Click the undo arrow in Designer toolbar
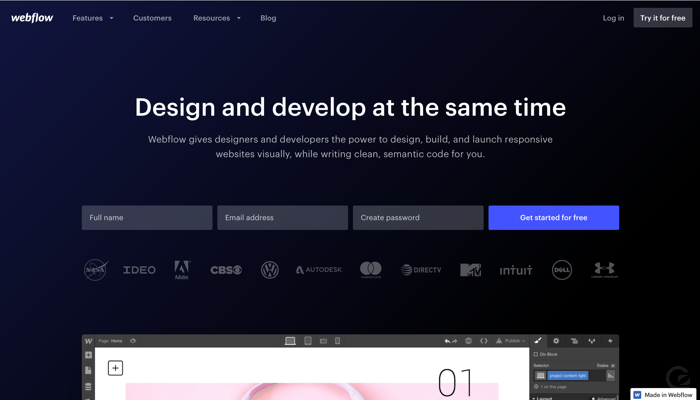Screen dimensions: 700x400 click(447, 341)
